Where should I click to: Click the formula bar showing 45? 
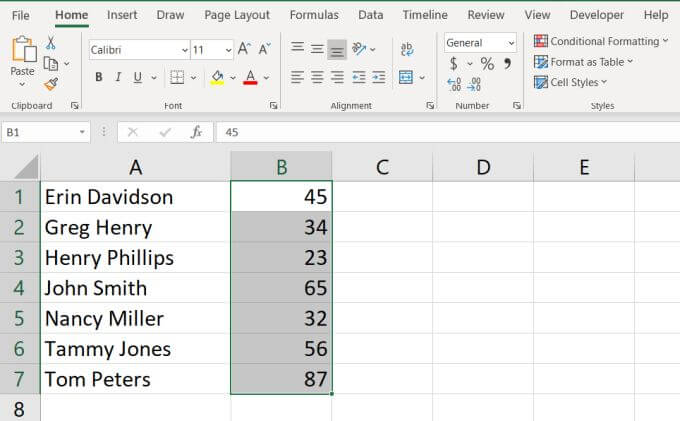coord(448,132)
